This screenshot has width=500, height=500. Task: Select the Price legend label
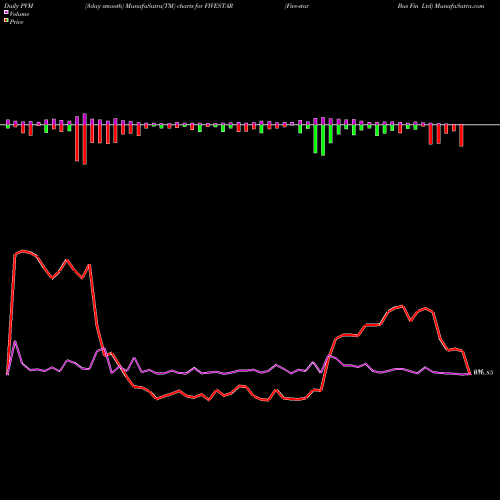(16, 22)
